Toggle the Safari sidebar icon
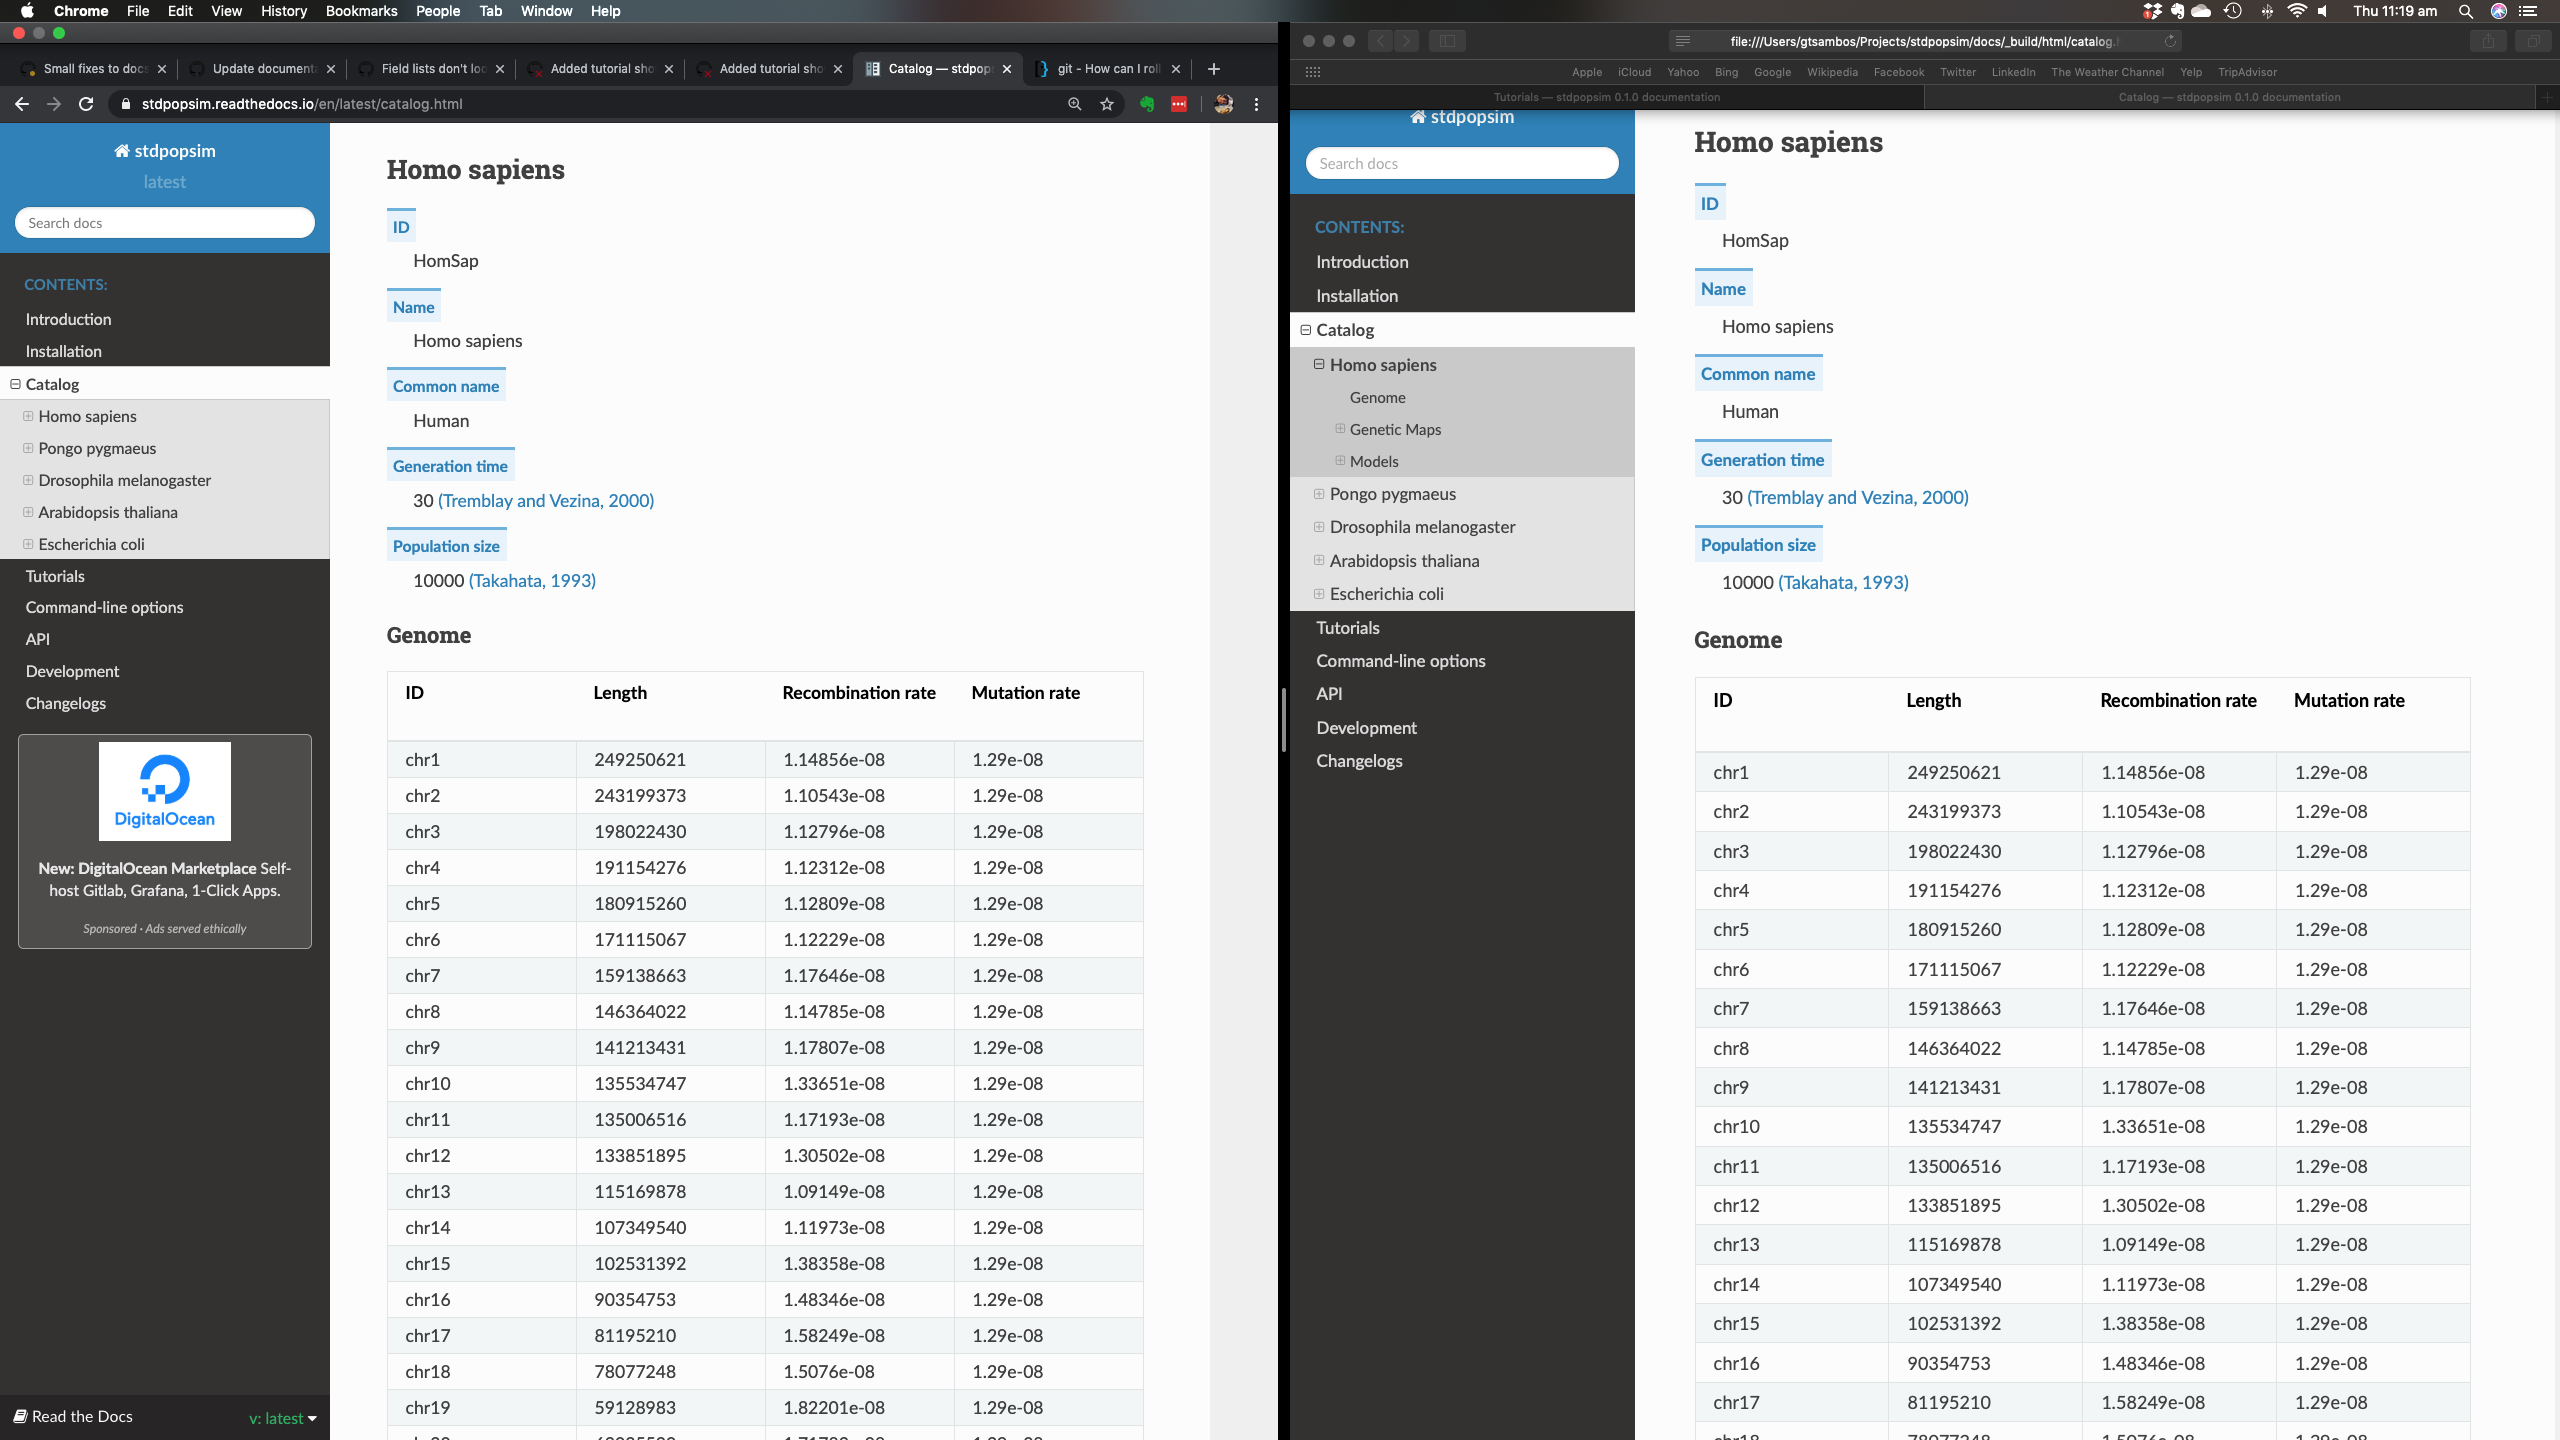 click(x=1447, y=41)
